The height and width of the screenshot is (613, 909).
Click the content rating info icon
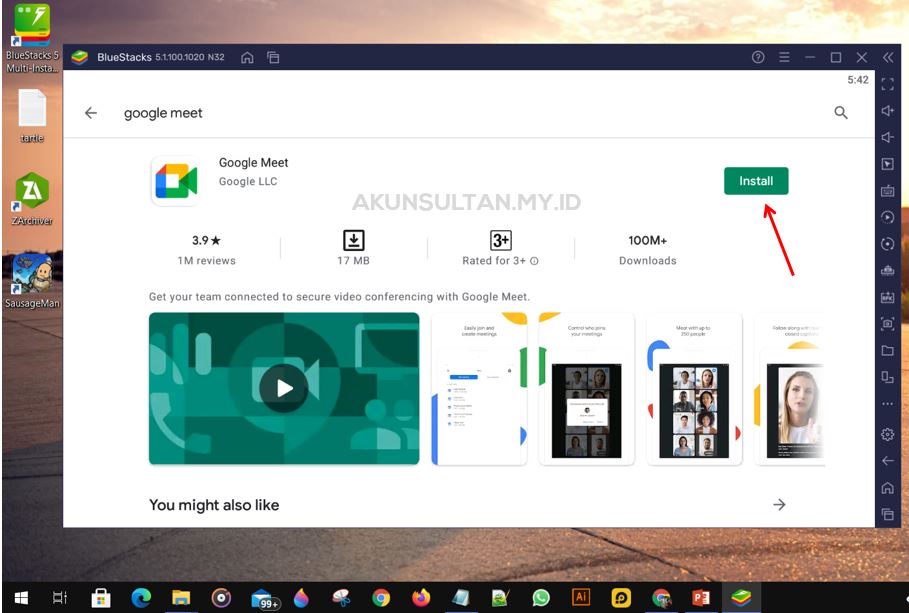[x=534, y=261]
